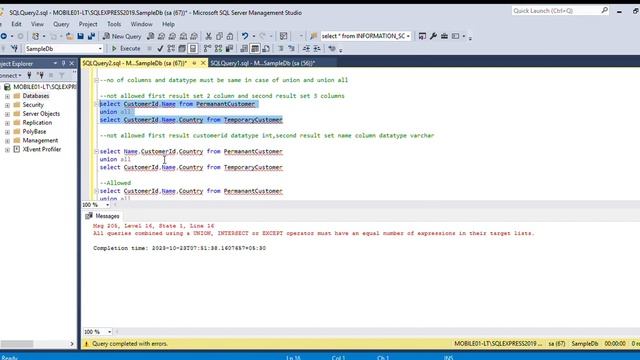Open the Tools menu
This screenshot has height=360, width=640.
pyautogui.click(x=114, y=24)
